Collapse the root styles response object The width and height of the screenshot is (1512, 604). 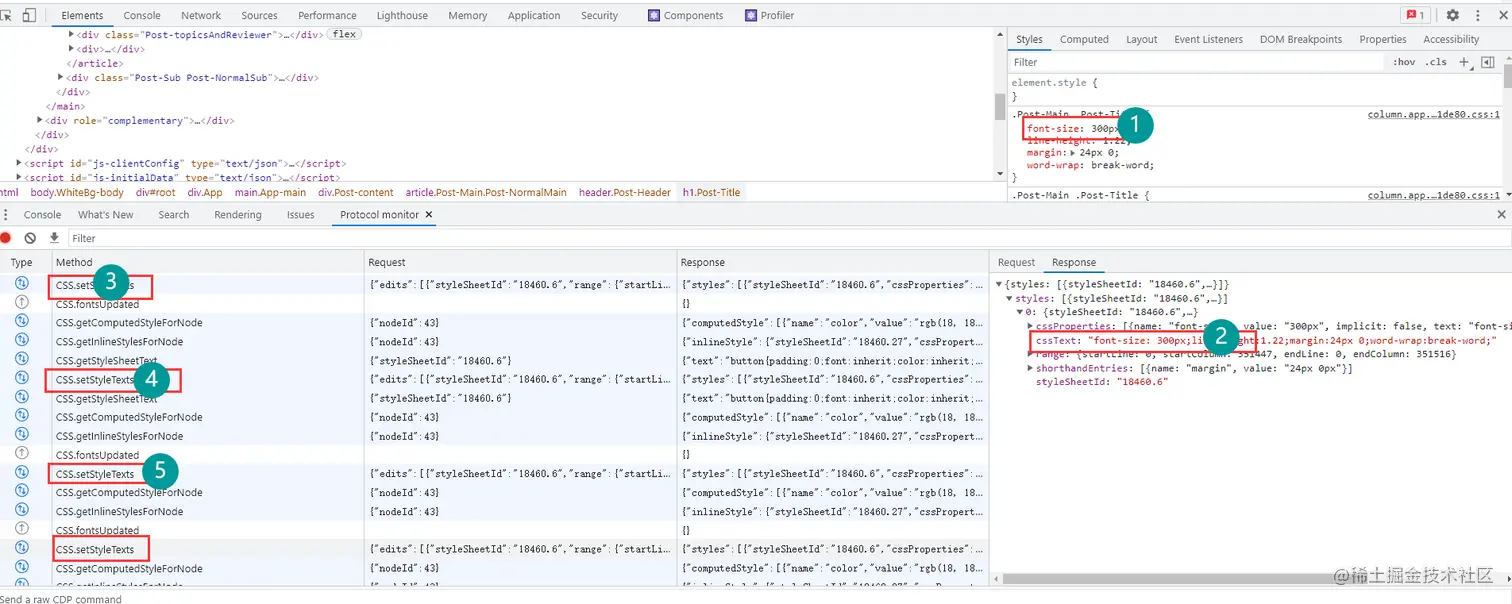point(1000,285)
